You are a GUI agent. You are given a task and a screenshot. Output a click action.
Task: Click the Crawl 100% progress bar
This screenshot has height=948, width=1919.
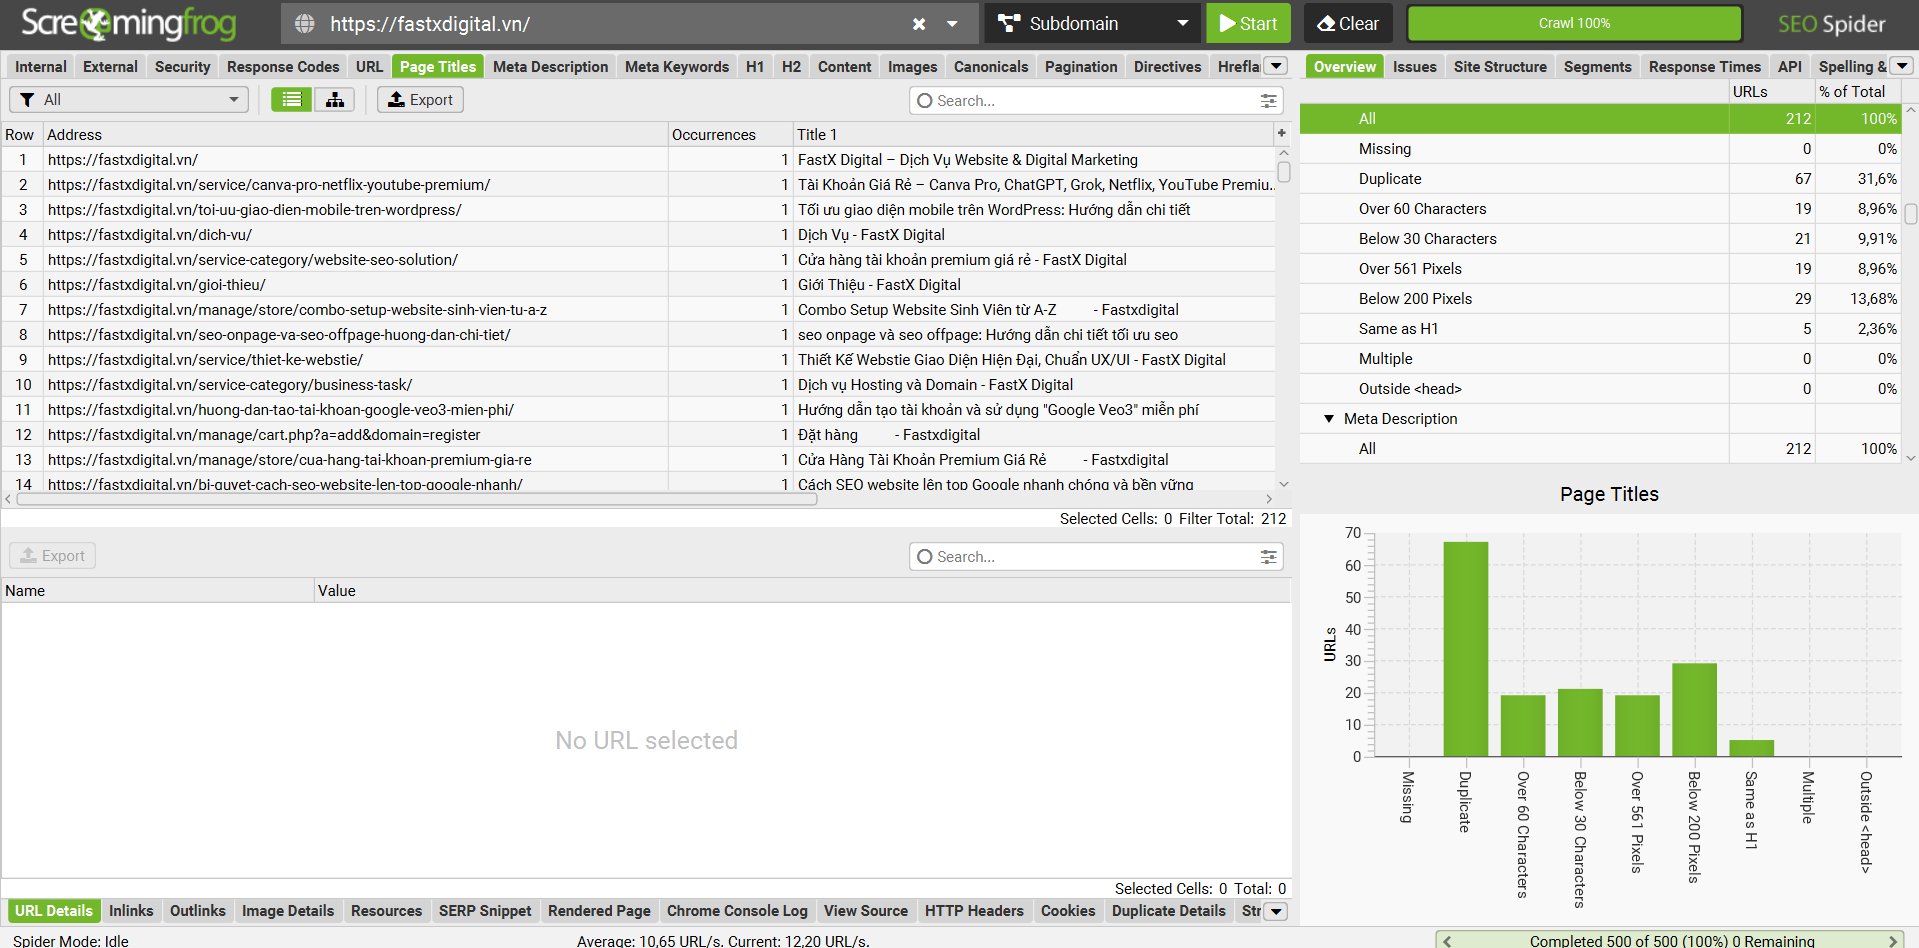click(1574, 23)
